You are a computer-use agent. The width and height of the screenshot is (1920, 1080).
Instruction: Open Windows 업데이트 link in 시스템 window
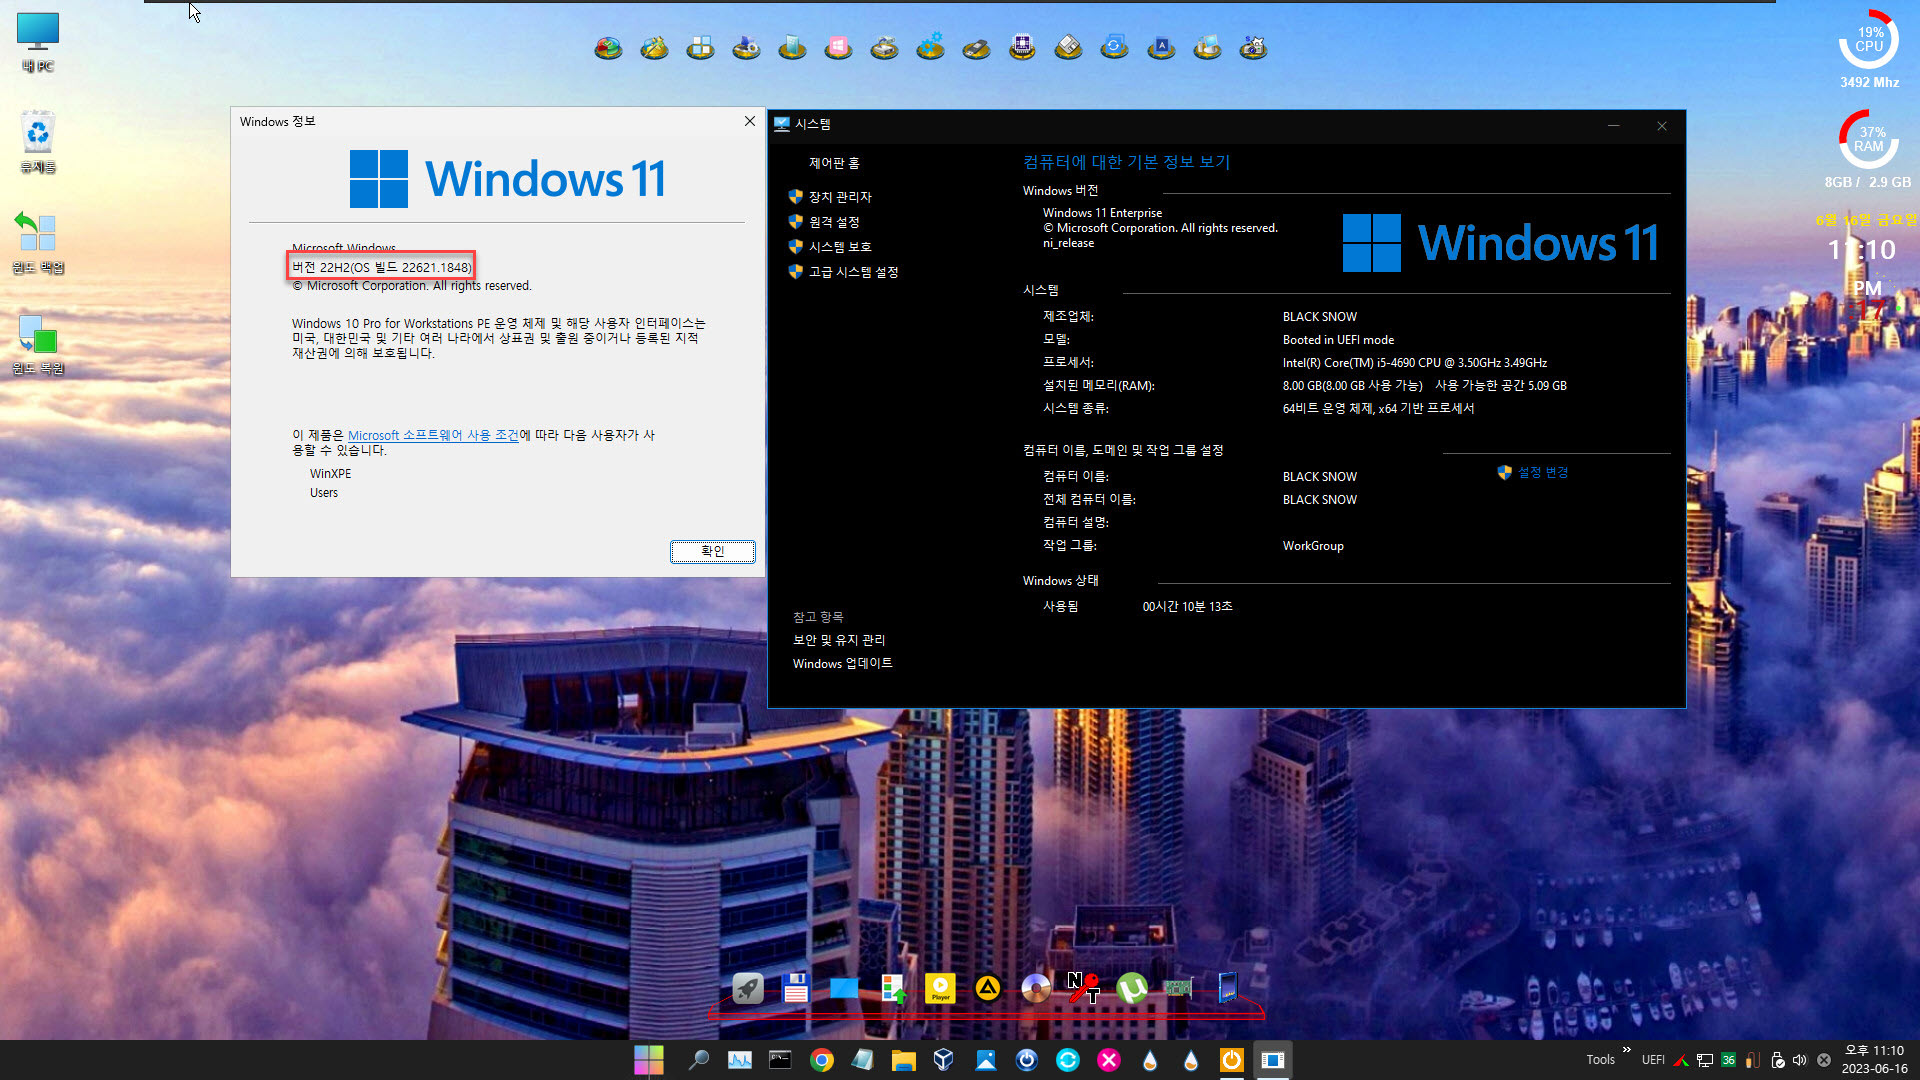point(842,663)
